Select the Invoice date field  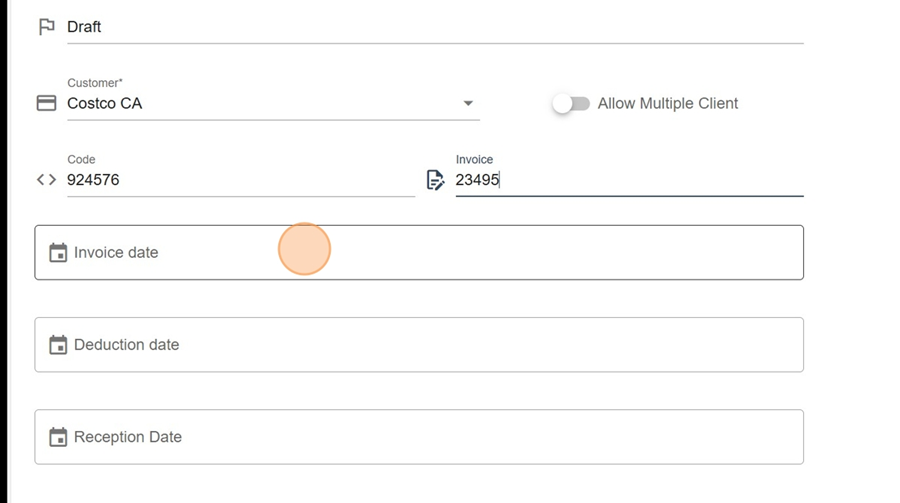coord(419,253)
